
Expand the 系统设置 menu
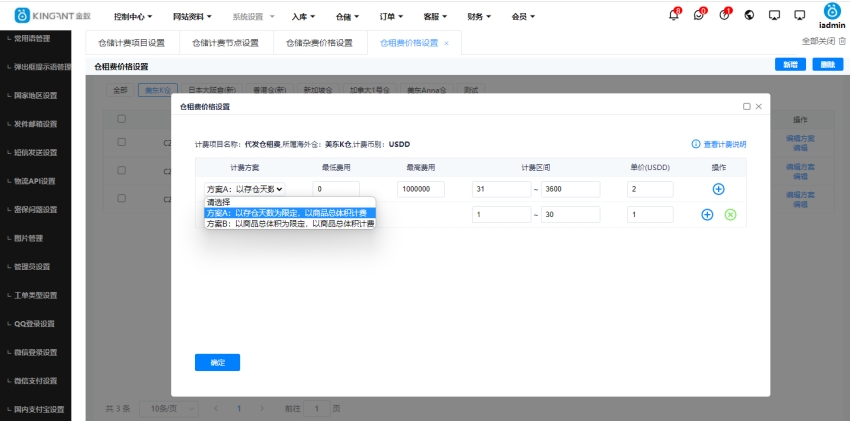(x=253, y=17)
